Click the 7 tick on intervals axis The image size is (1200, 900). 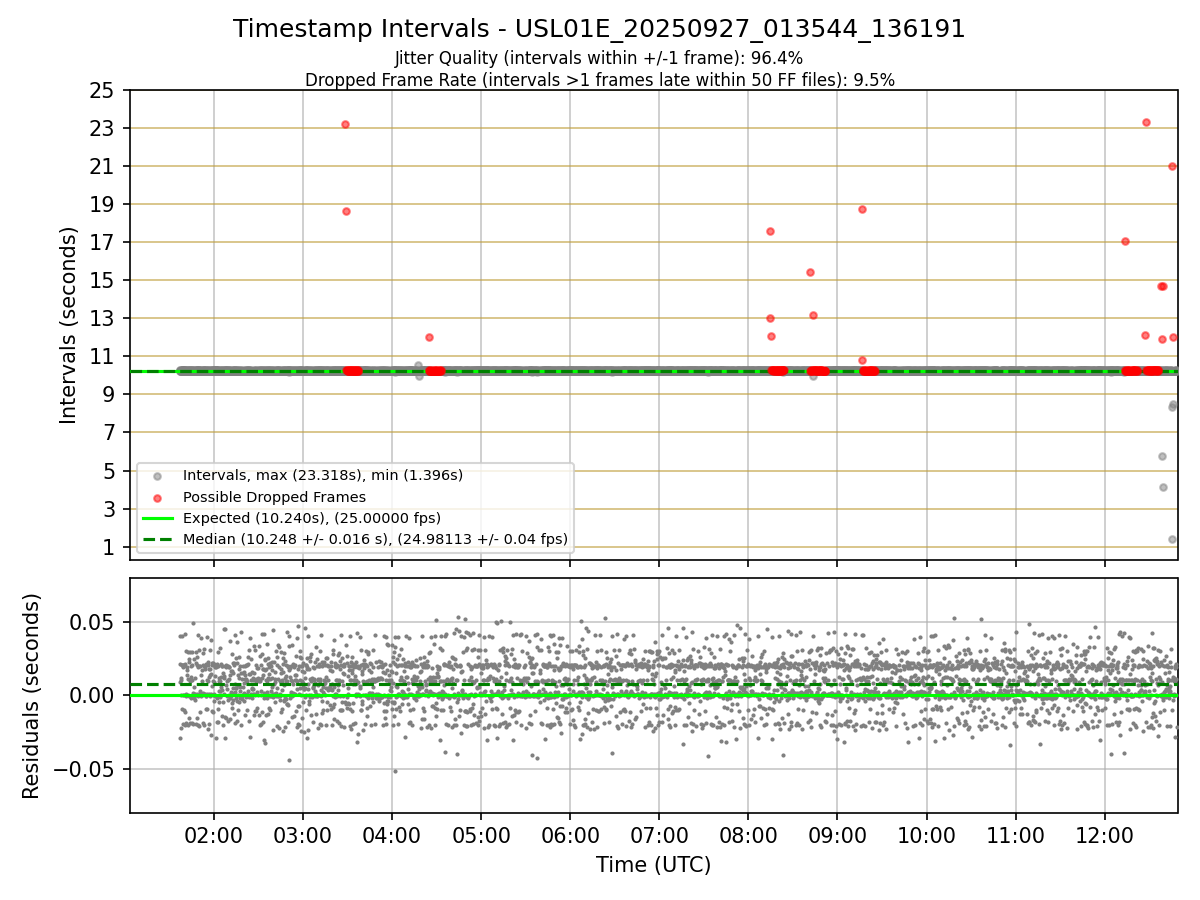[107, 432]
